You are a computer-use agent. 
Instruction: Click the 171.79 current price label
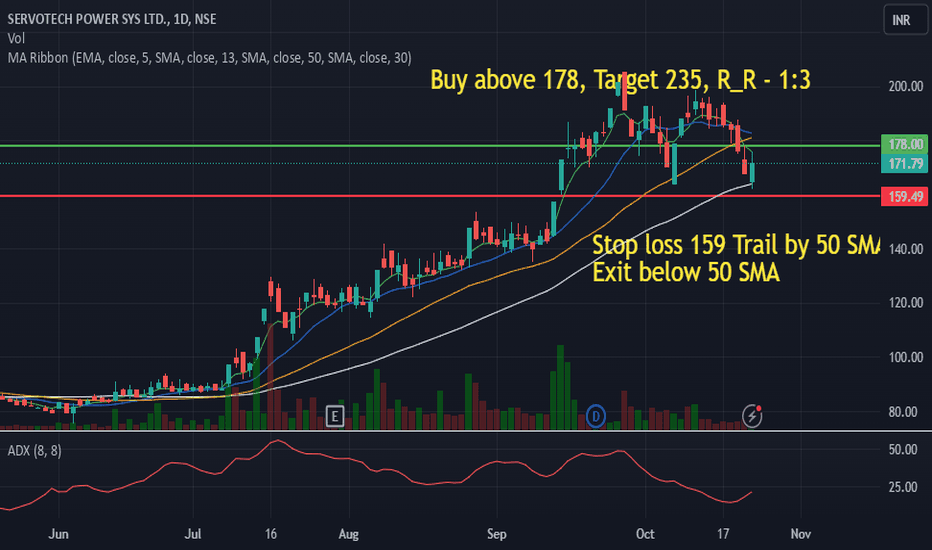[904, 164]
